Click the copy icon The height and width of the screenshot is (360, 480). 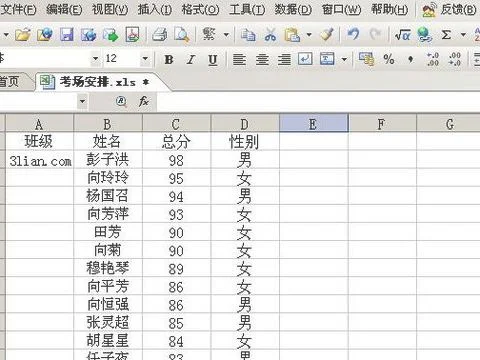pos(248,34)
